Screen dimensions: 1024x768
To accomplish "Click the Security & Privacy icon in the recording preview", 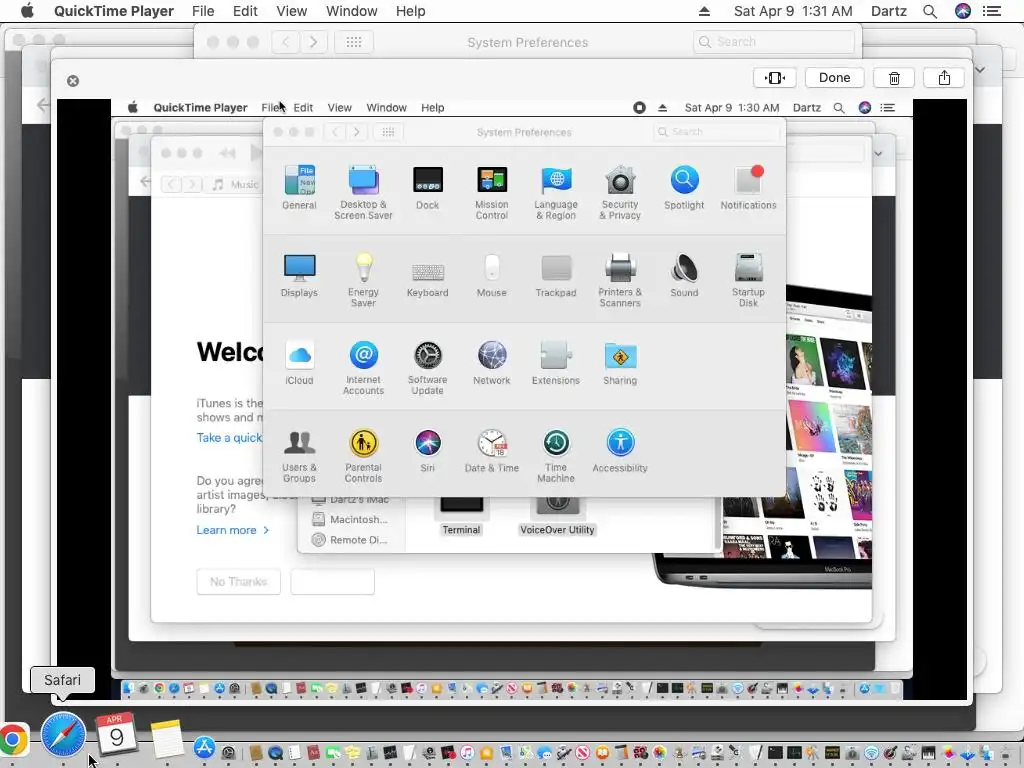I will pos(620,180).
